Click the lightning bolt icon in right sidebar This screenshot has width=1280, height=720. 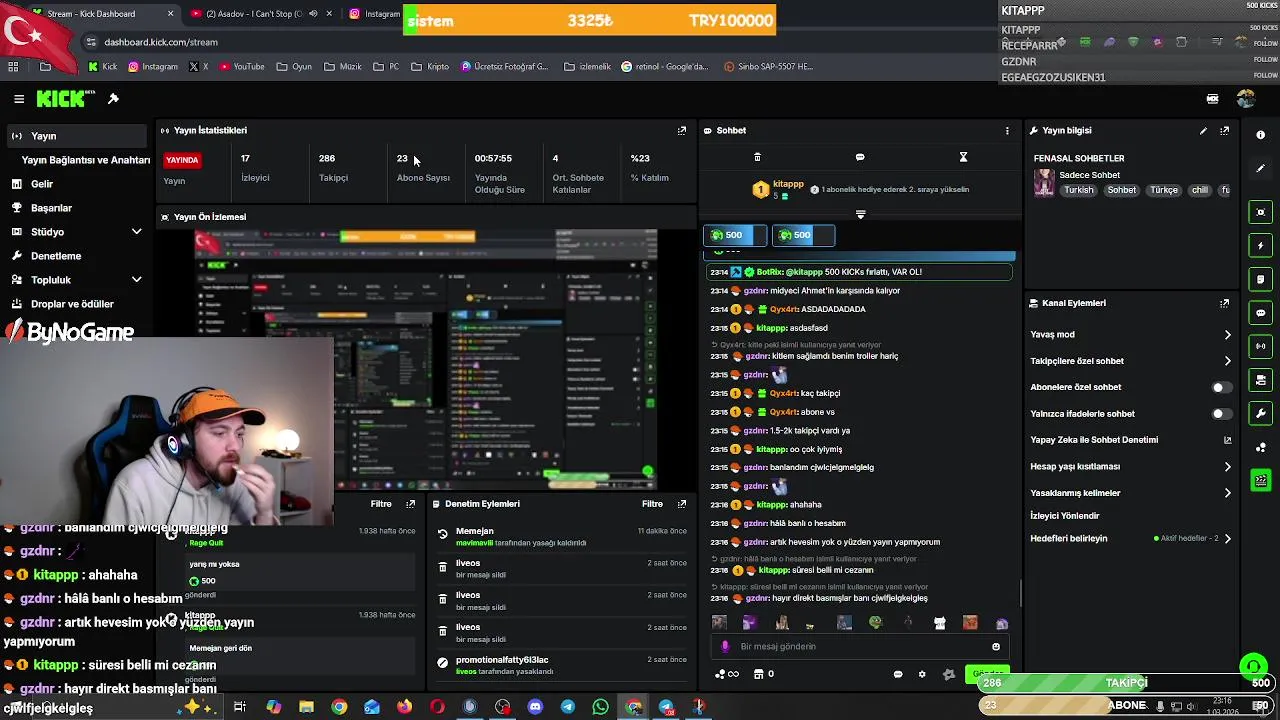click(1260, 246)
